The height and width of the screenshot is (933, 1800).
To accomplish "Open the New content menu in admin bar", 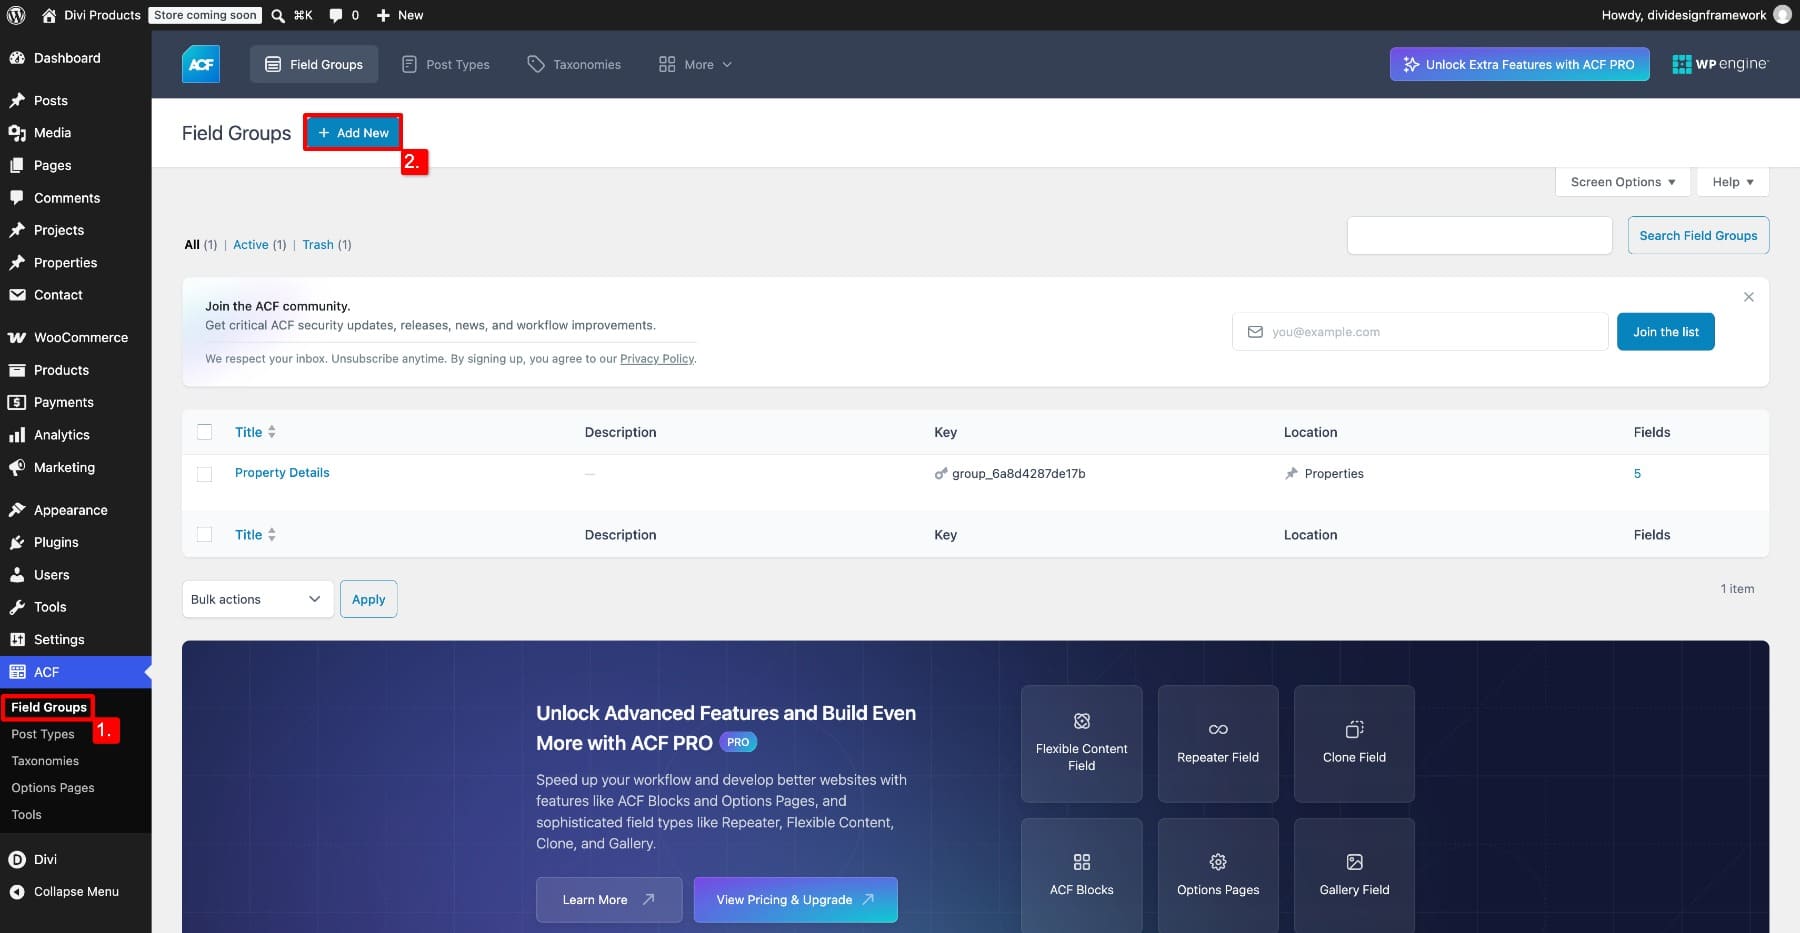I will (x=400, y=15).
